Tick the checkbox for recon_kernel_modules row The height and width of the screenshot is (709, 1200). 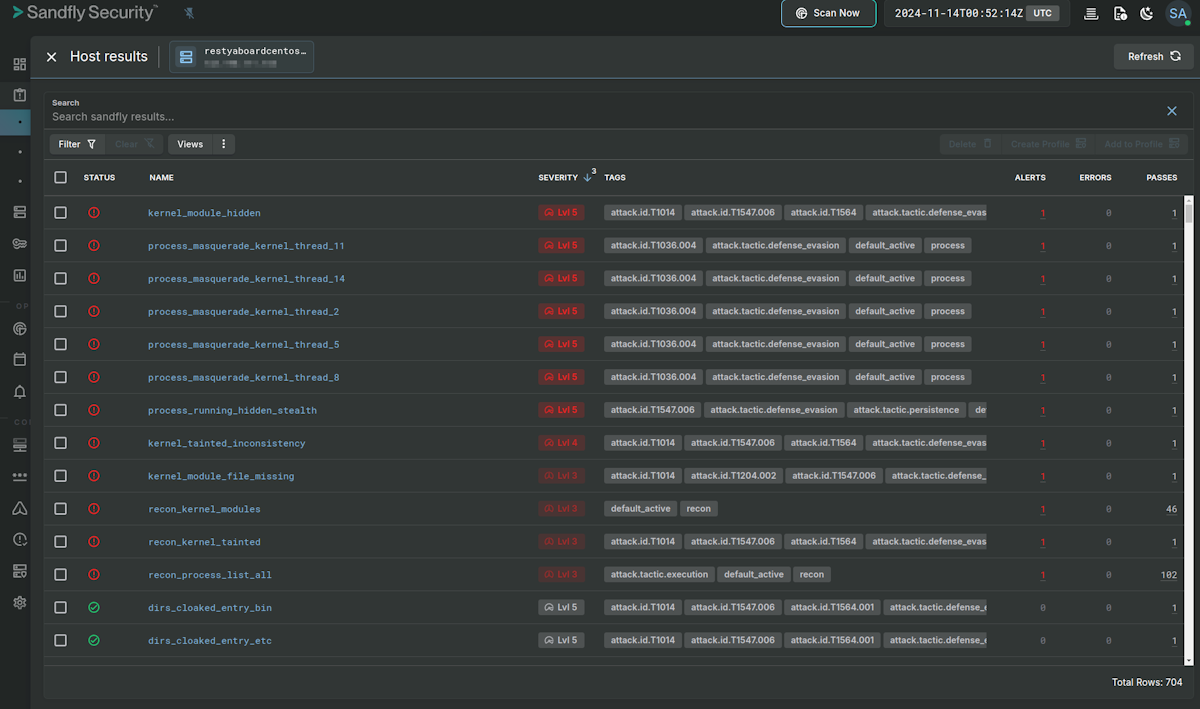point(60,508)
